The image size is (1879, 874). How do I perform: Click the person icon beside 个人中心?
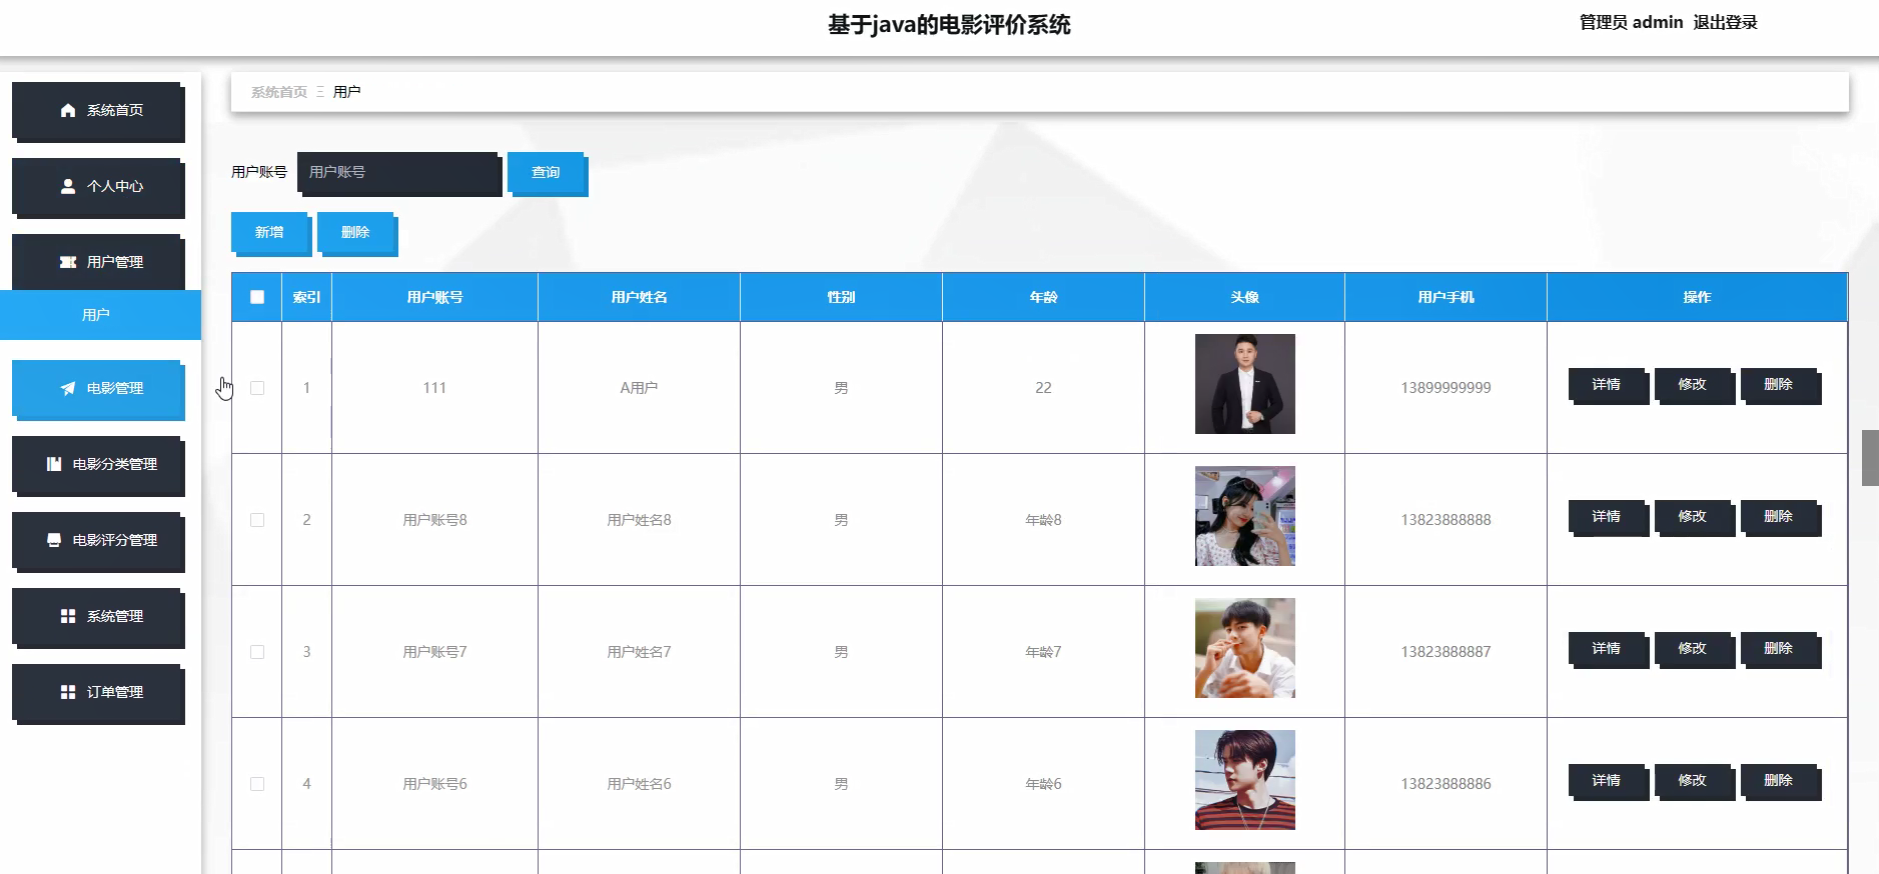(x=68, y=186)
